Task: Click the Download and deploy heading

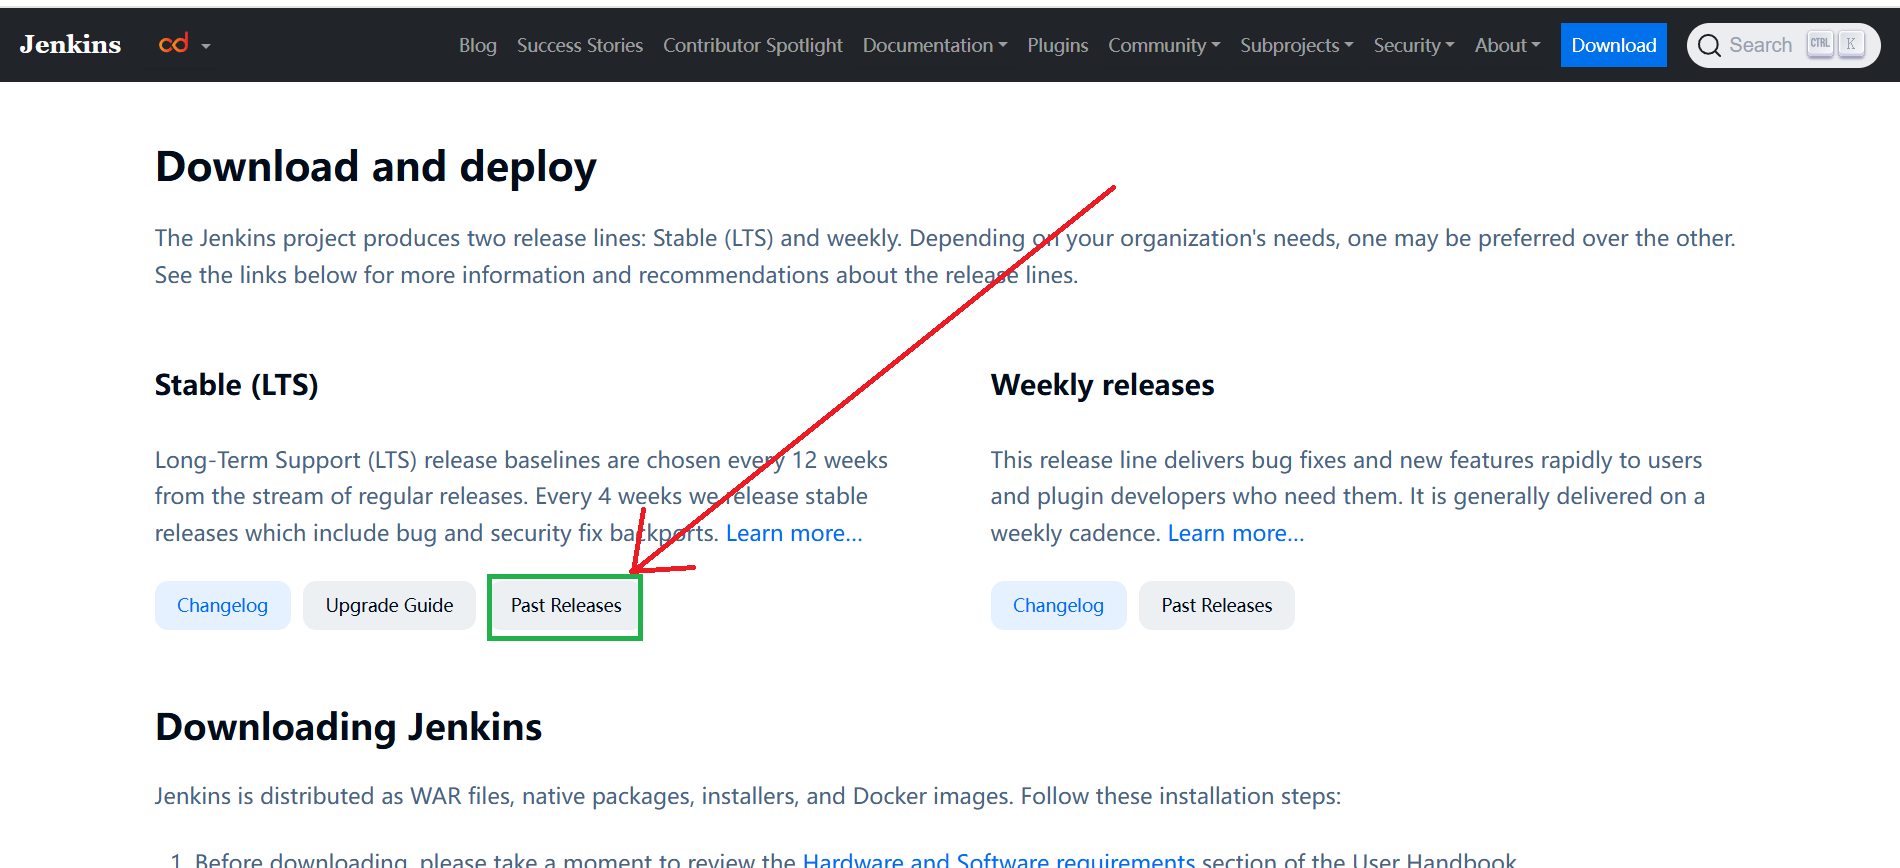Action: click(376, 167)
